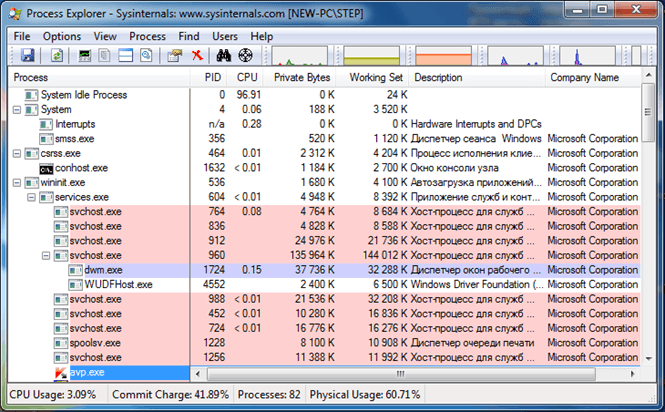Sort by Working Set column header
The height and width of the screenshot is (412, 665).
[372, 78]
